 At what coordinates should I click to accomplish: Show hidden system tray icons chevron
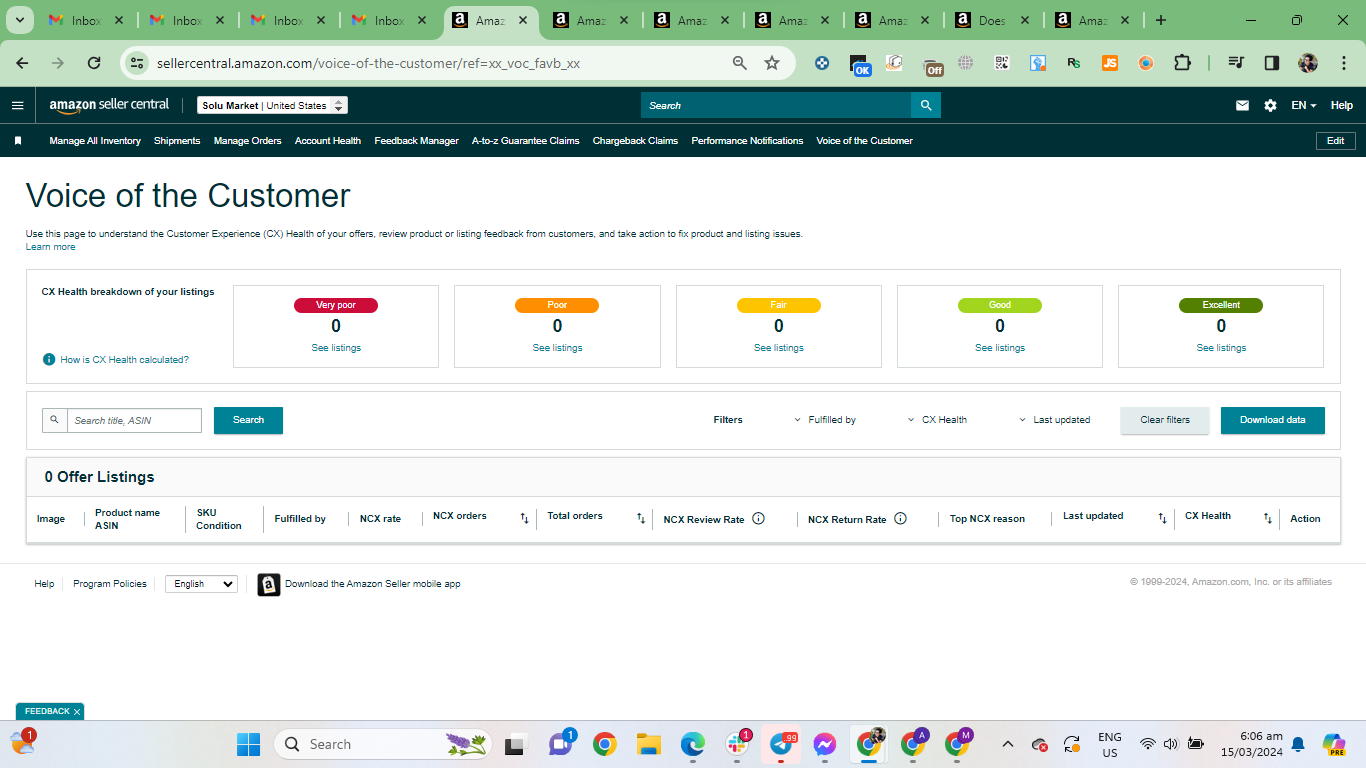tap(1008, 744)
